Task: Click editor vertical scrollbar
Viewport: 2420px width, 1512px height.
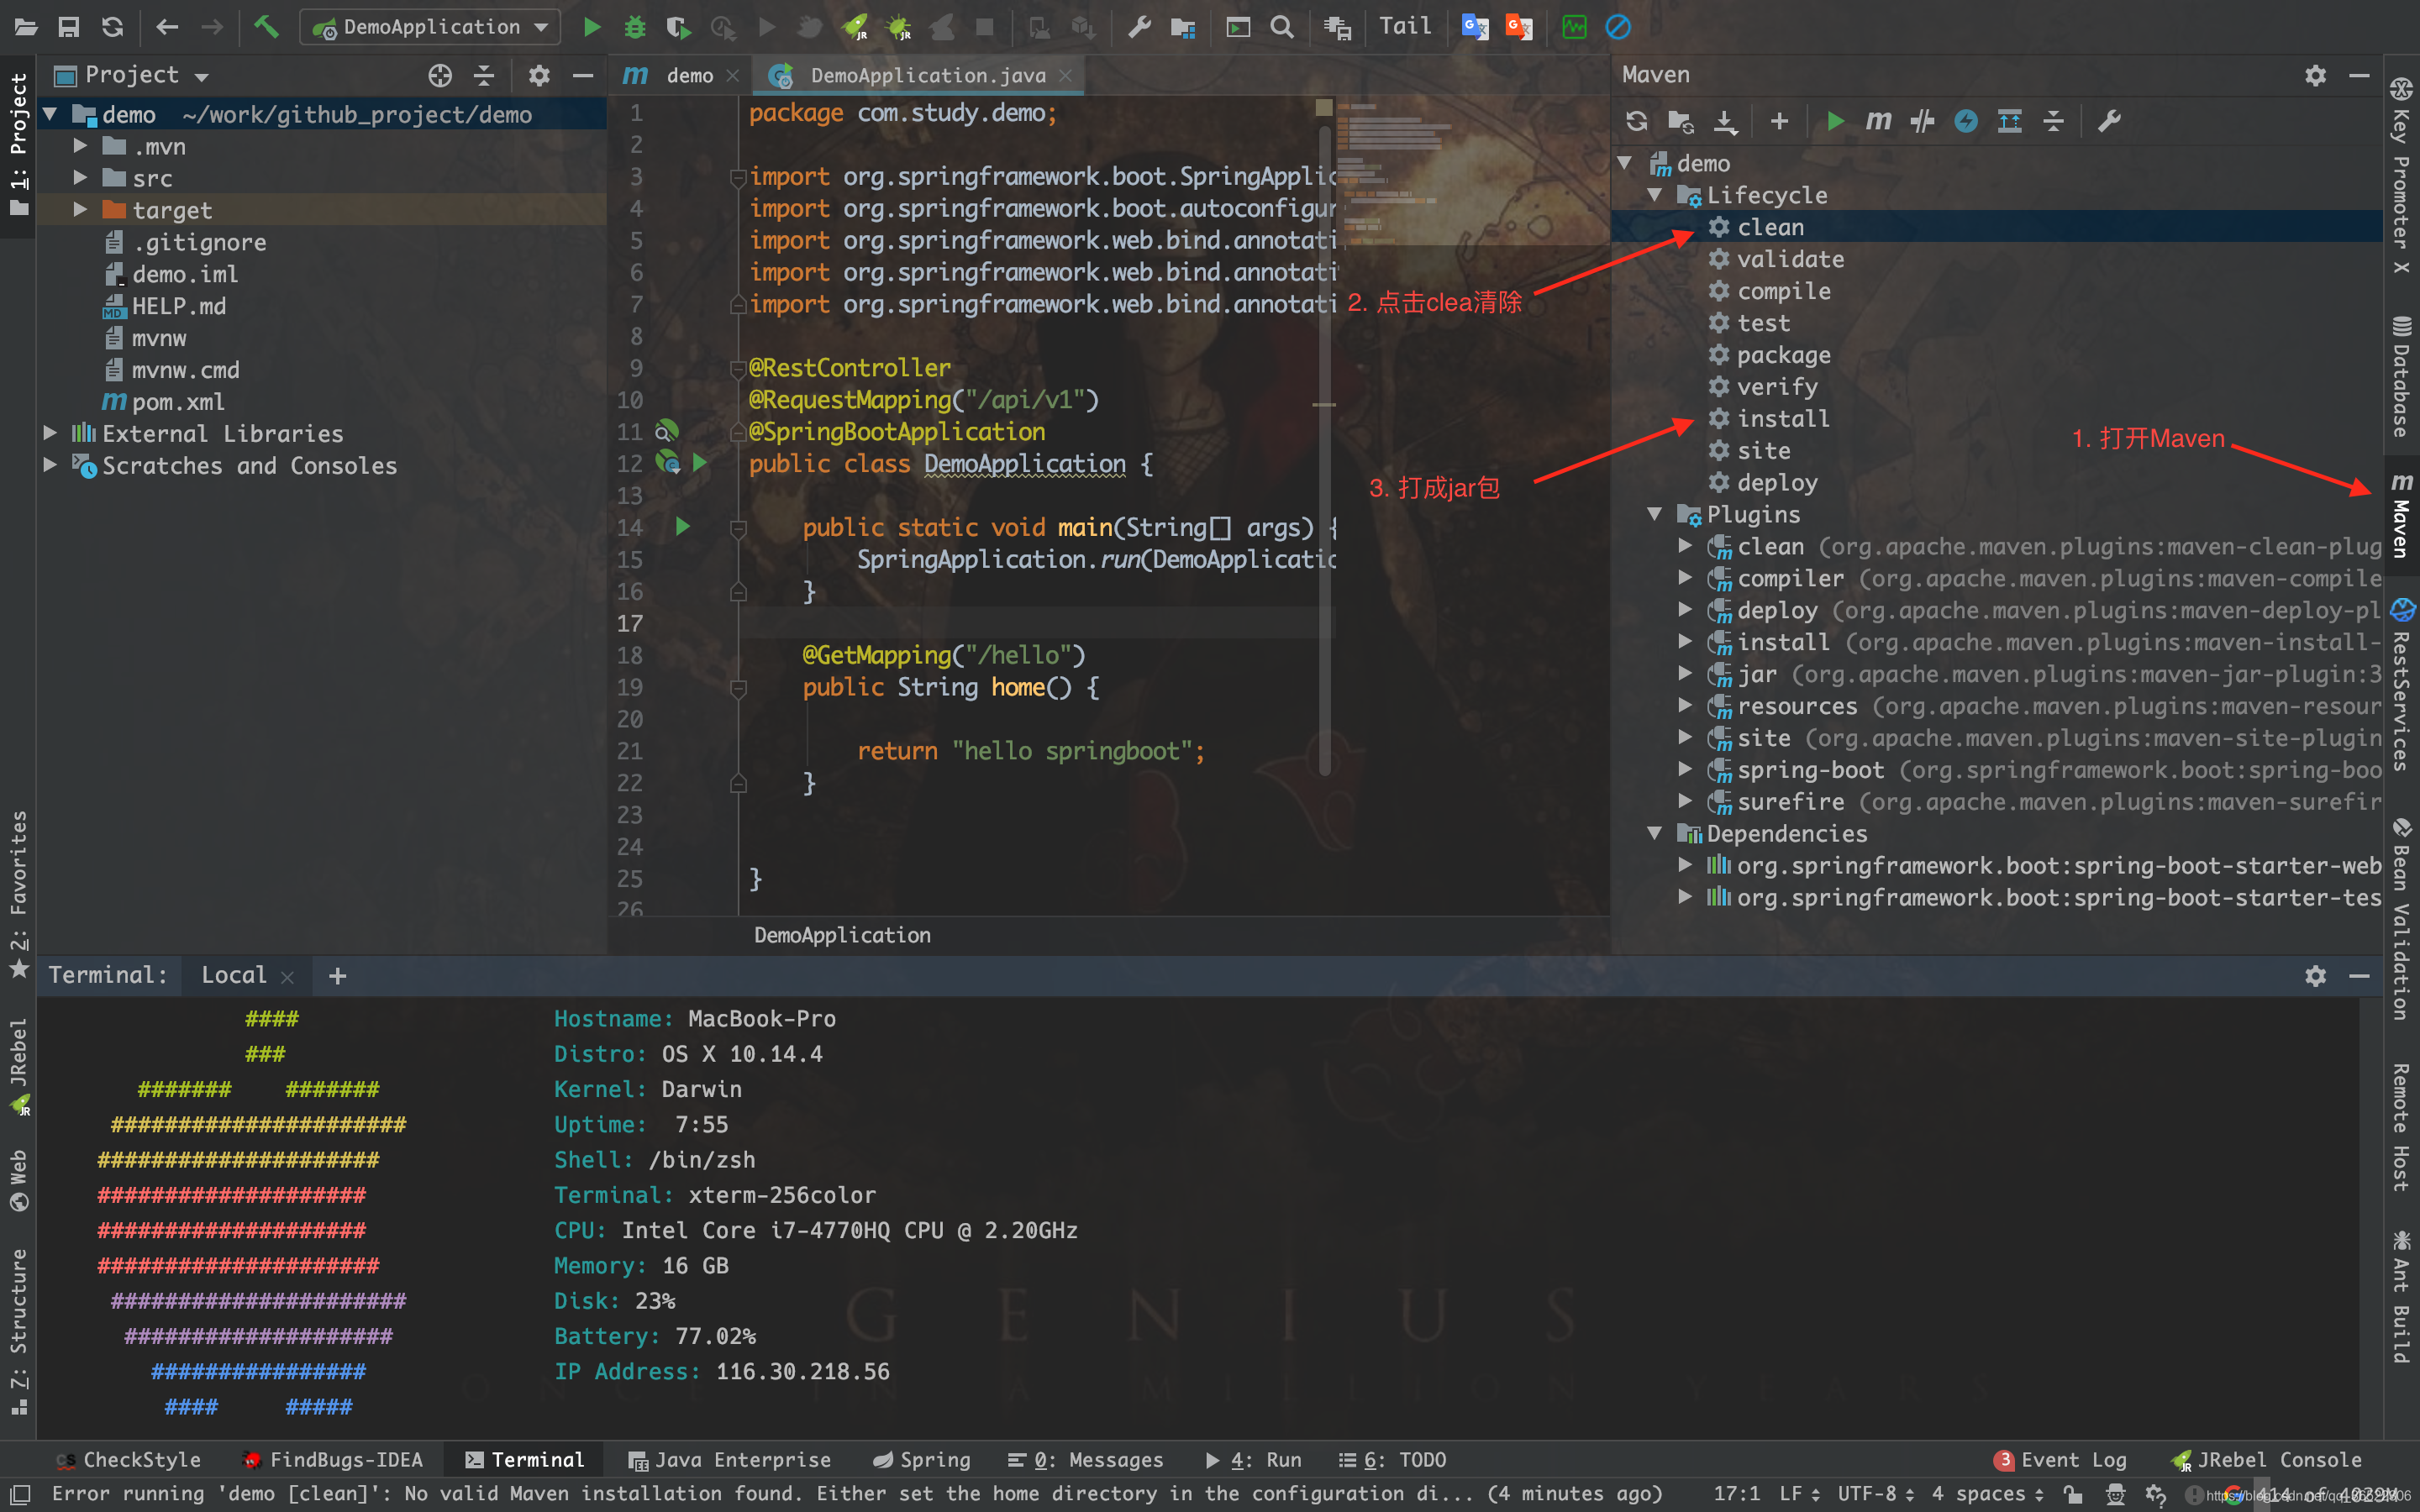Action: click(x=1325, y=450)
